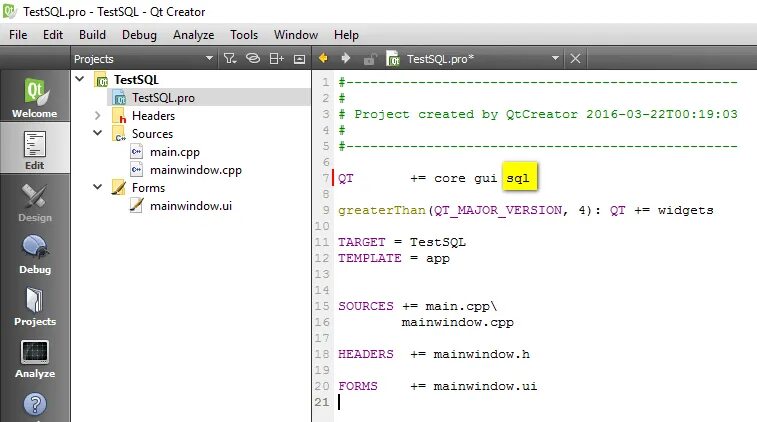Switch to Edit mode
This screenshot has height=422, width=757.
point(35,149)
